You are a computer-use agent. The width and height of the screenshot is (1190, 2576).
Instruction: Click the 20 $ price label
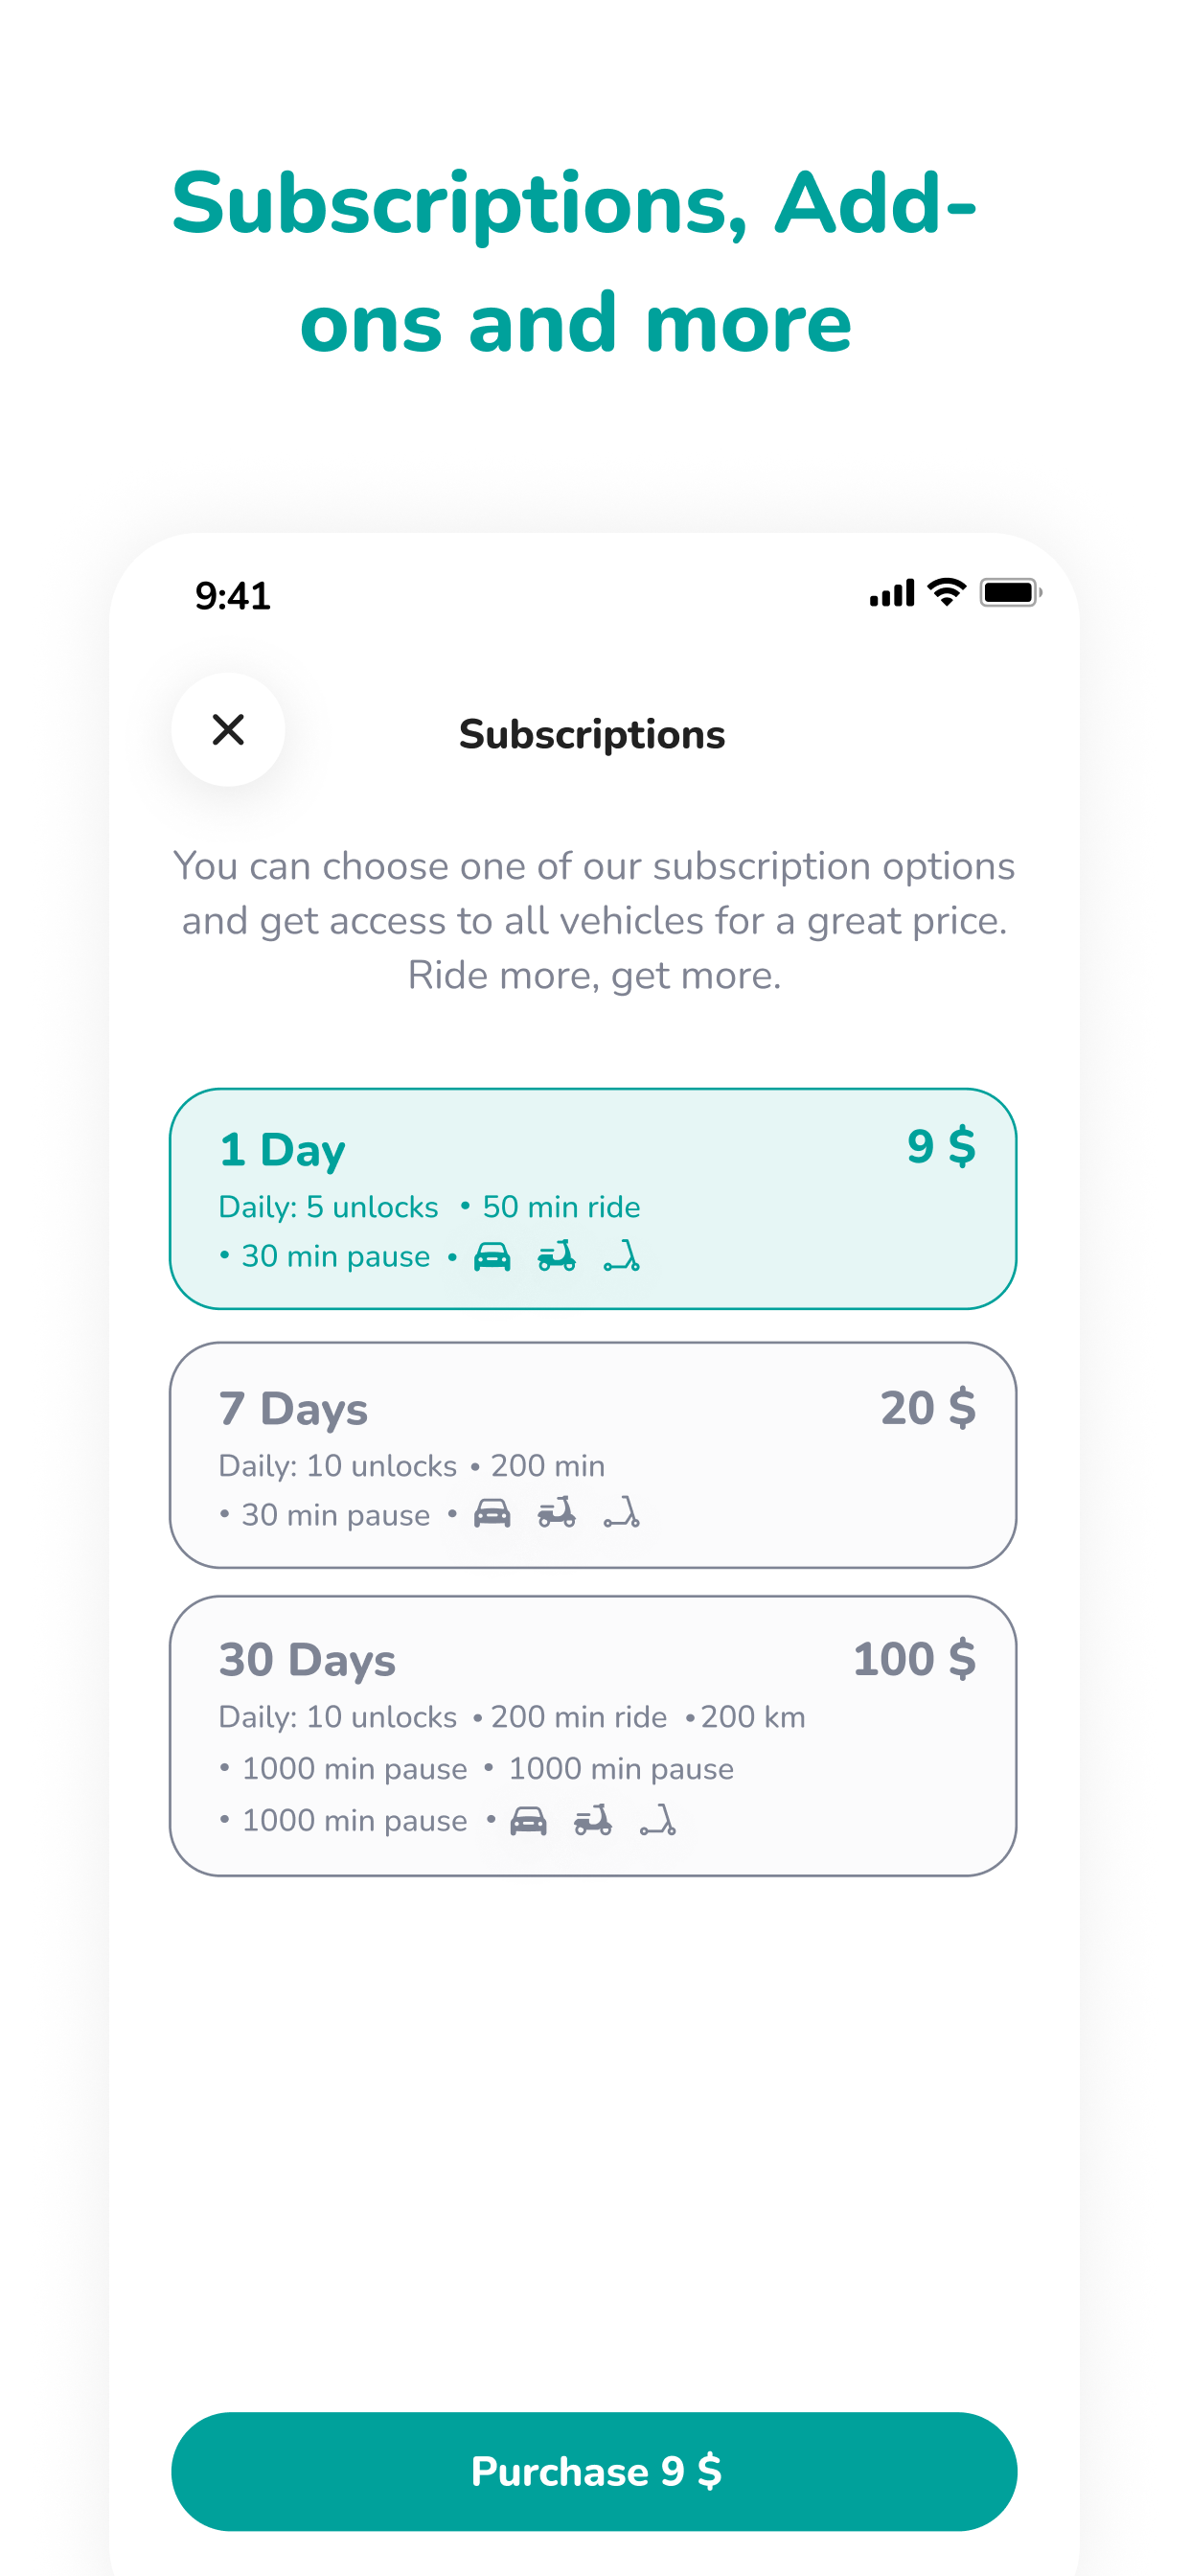click(928, 1408)
